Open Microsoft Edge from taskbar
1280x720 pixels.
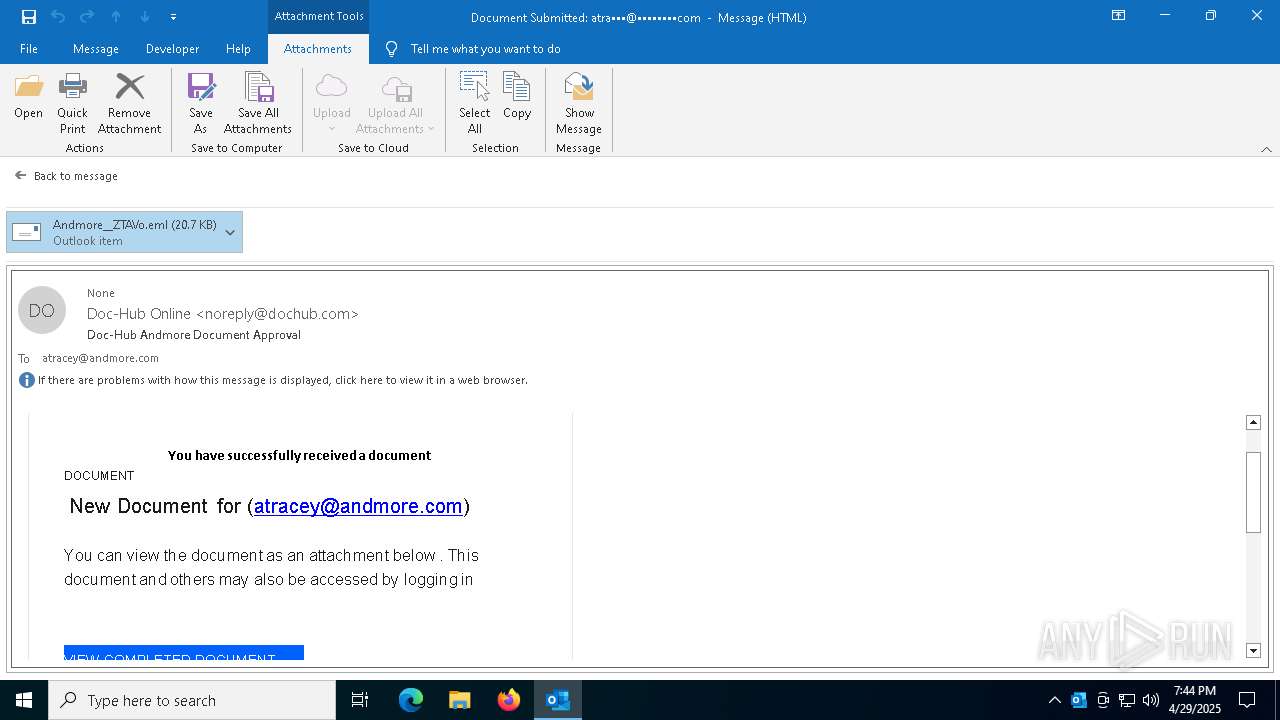point(411,700)
